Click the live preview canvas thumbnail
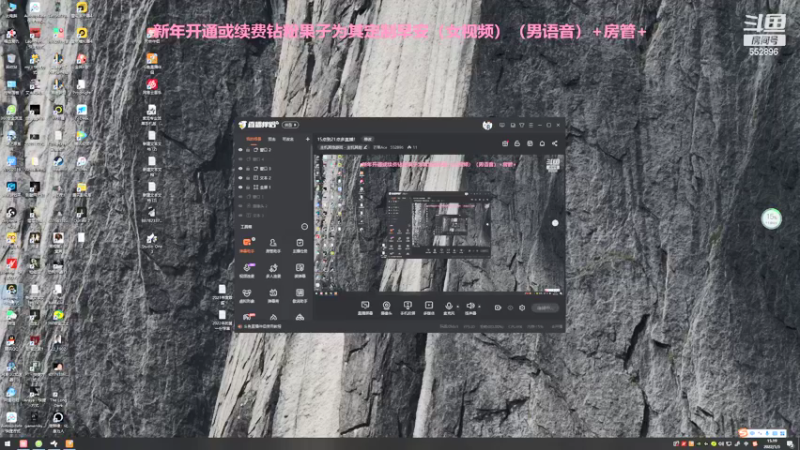This screenshot has height=450, width=800. pos(439,224)
